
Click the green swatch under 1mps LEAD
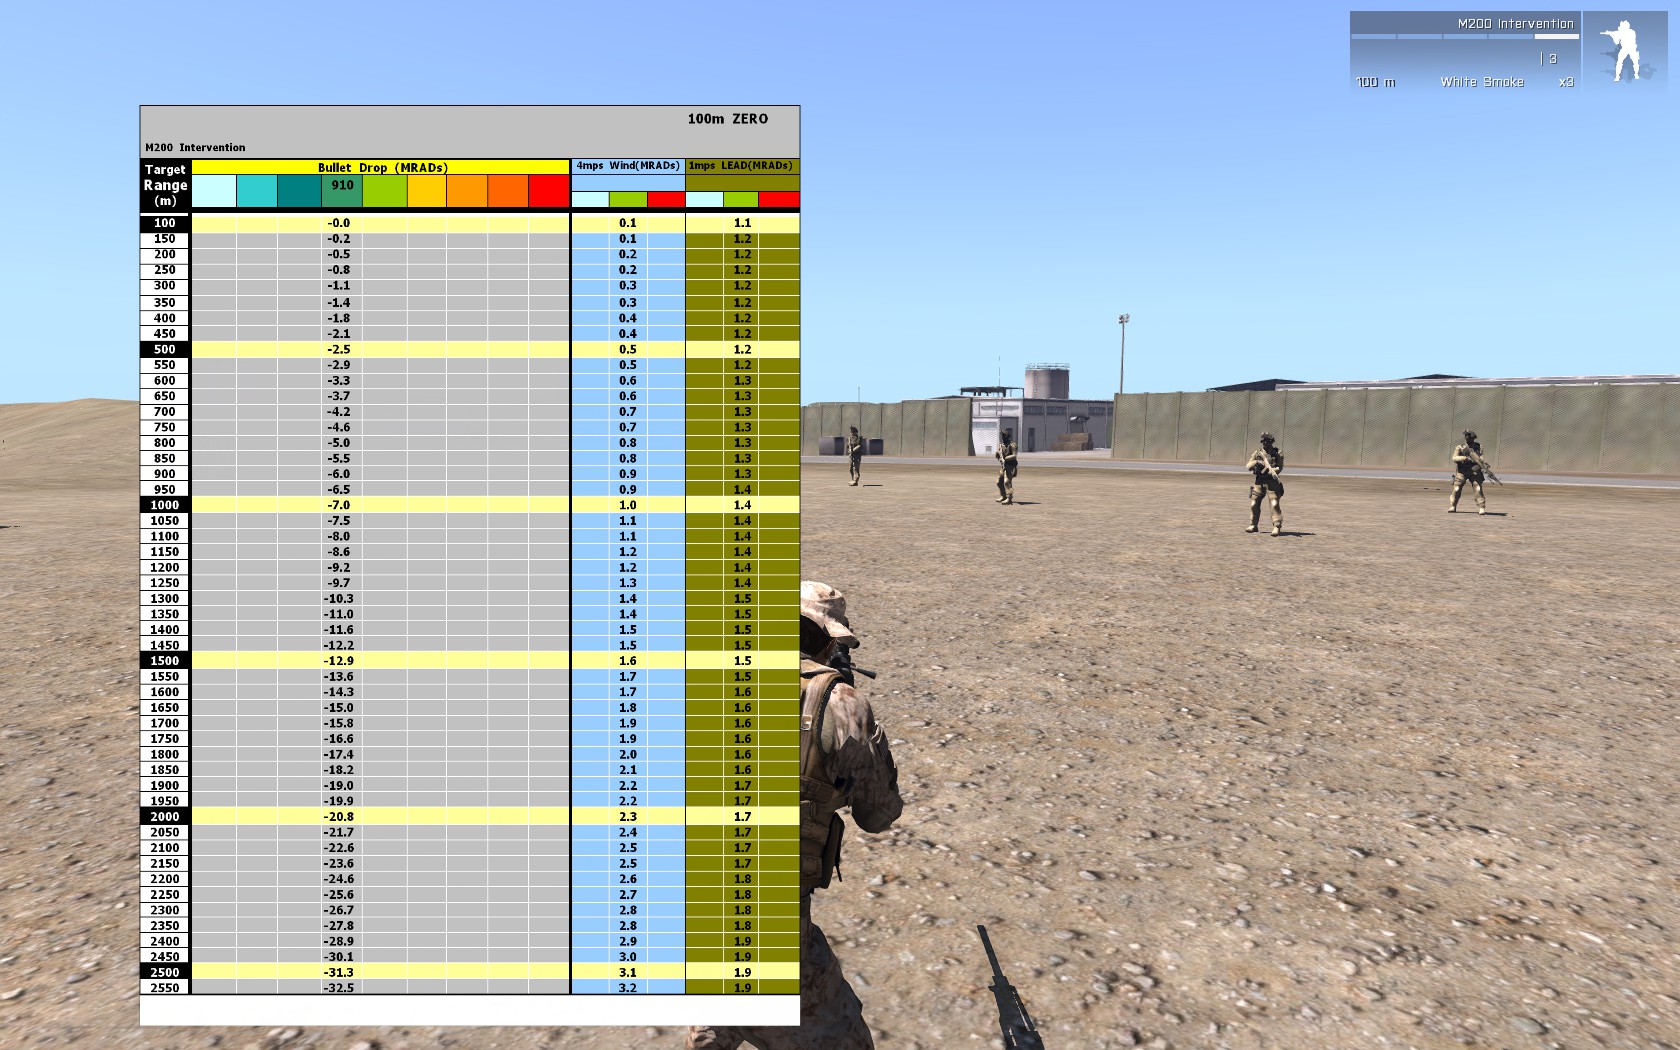click(741, 200)
